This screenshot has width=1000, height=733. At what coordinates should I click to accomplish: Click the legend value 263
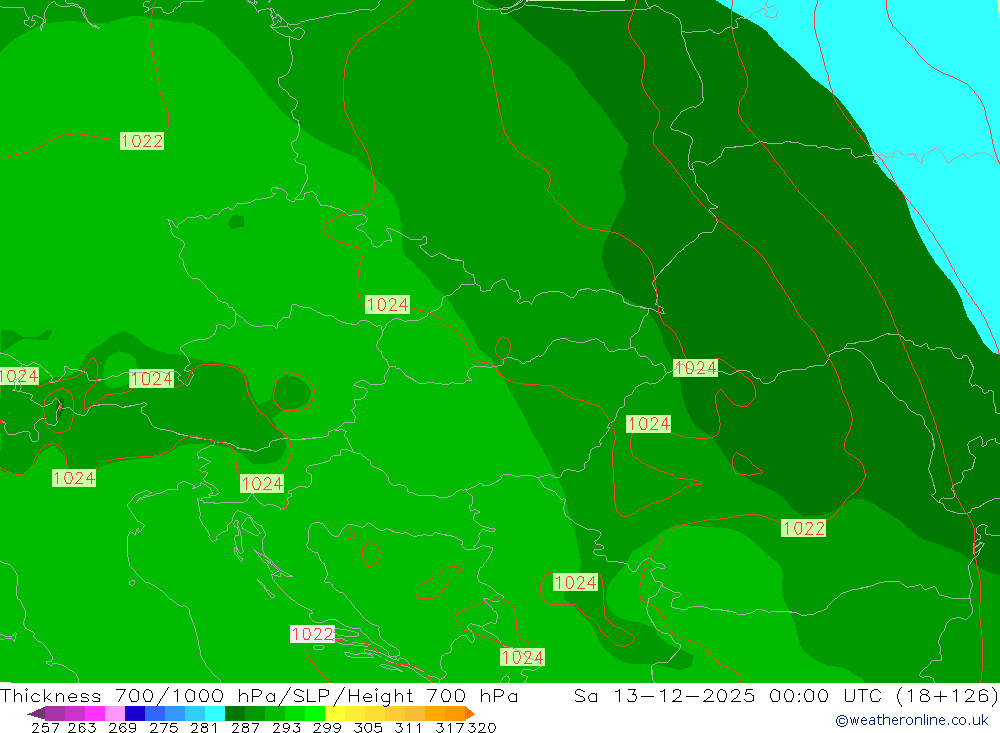pos(82,728)
